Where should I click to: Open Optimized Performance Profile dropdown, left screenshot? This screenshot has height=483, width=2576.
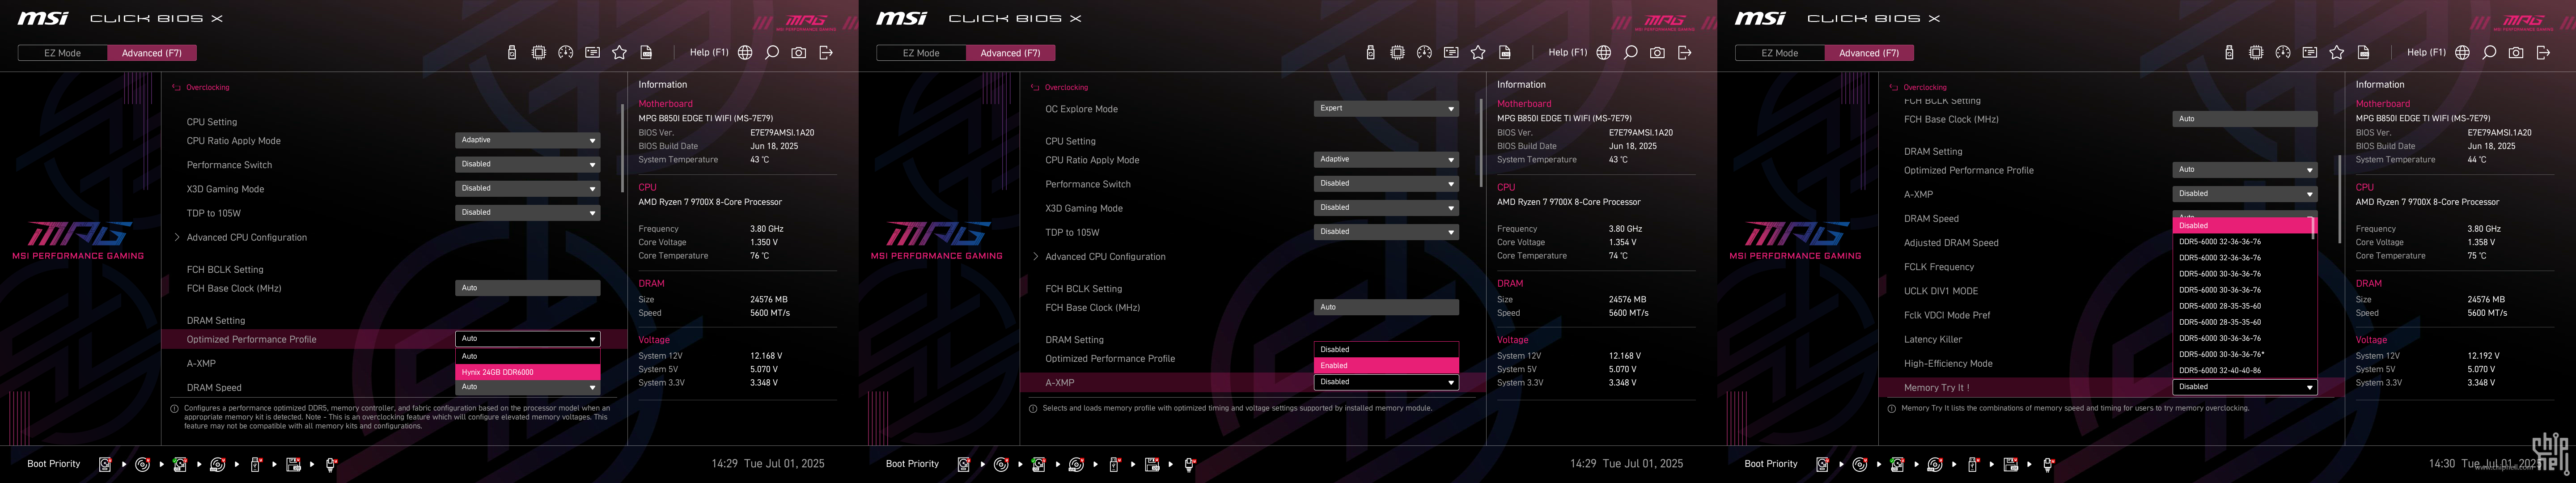coord(528,339)
